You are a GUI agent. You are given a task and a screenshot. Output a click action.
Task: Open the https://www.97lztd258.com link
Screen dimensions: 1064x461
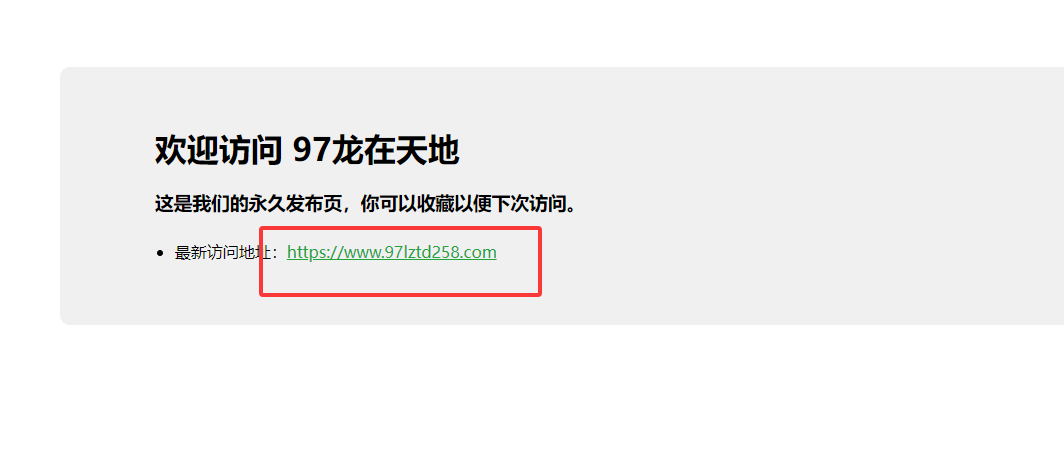pos(392,253)
